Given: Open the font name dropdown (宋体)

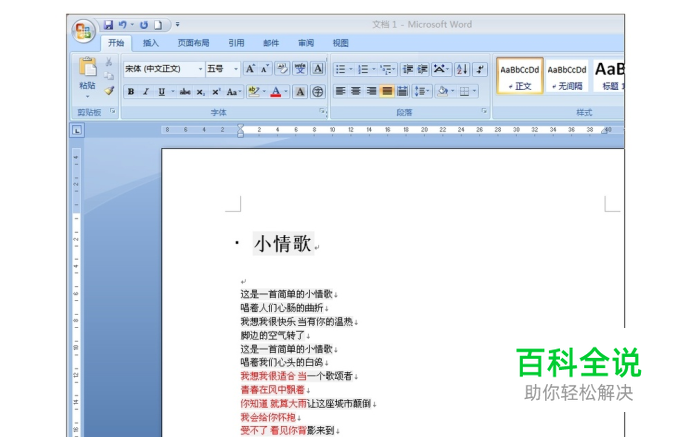Looking at the screenshot, I should tap(200, 69).
